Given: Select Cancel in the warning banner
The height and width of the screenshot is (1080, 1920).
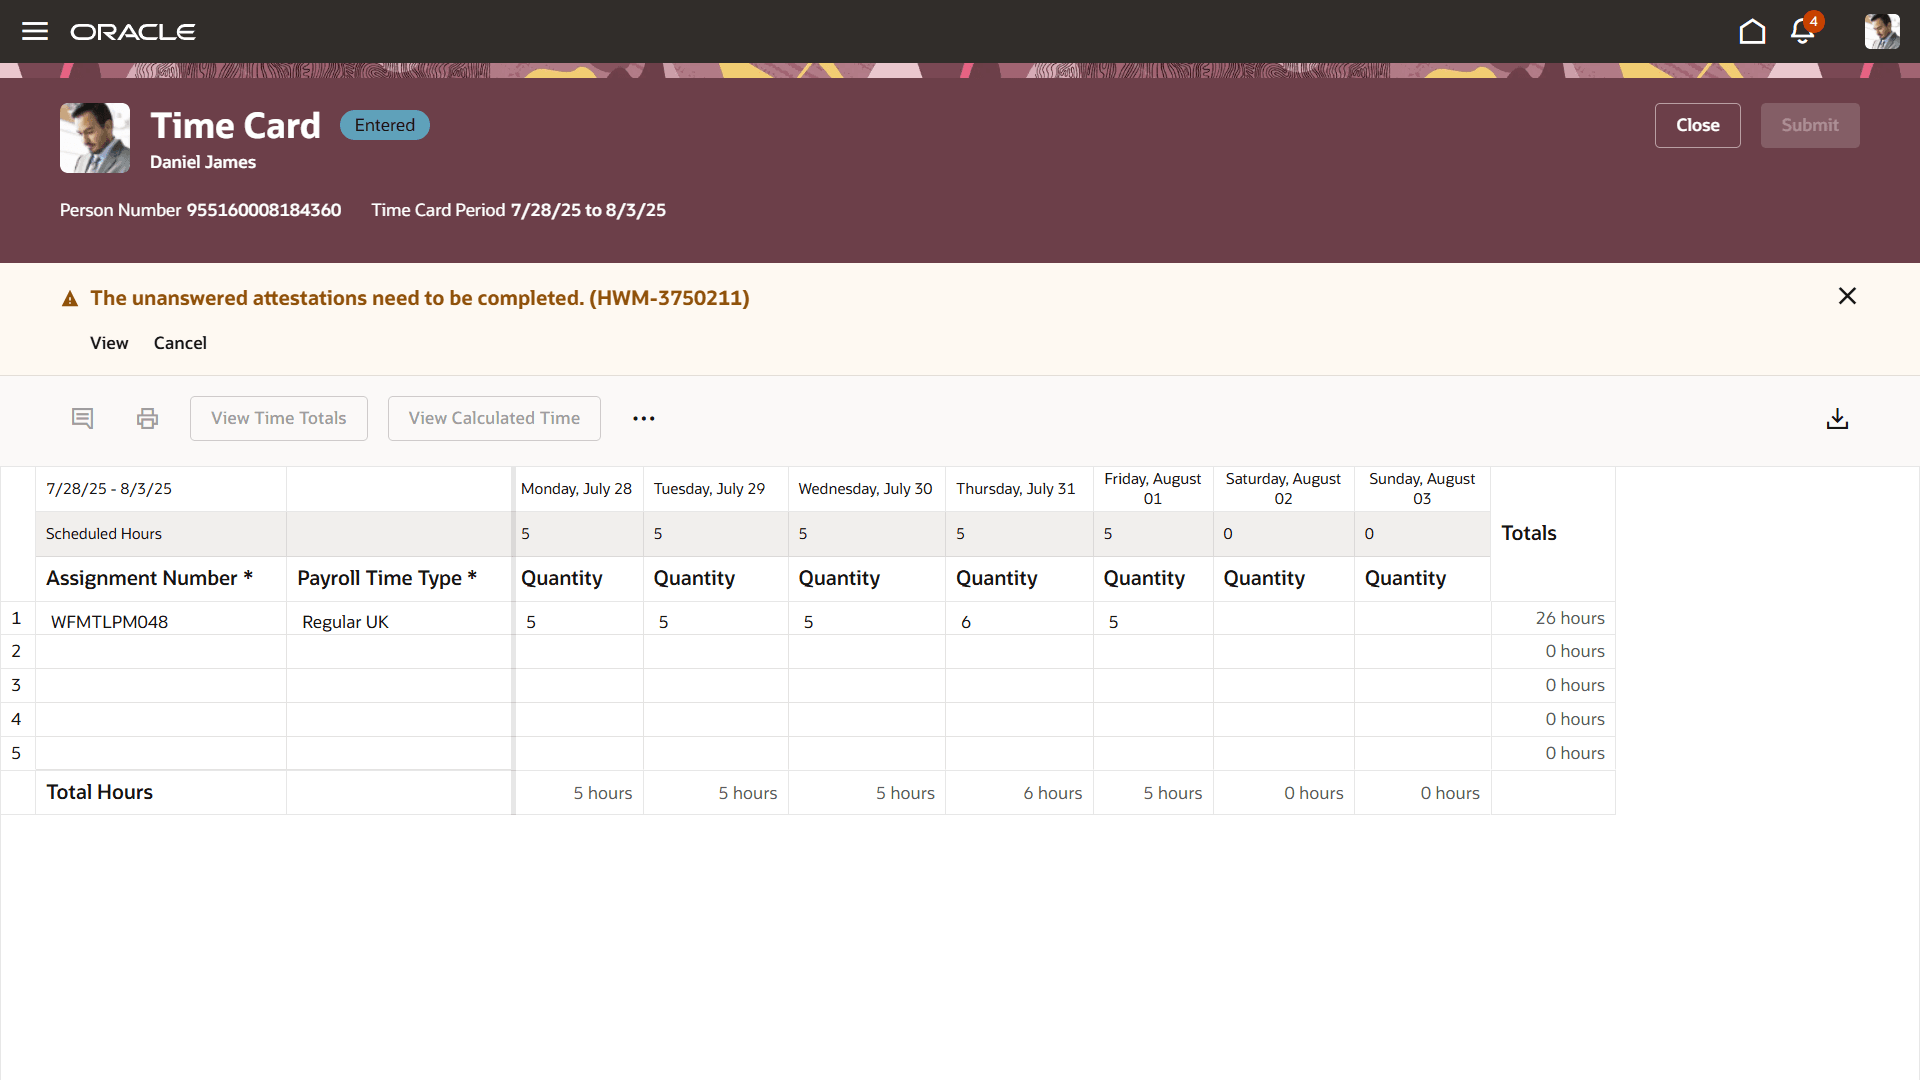Looking at the screenshot, I should 180,342.
